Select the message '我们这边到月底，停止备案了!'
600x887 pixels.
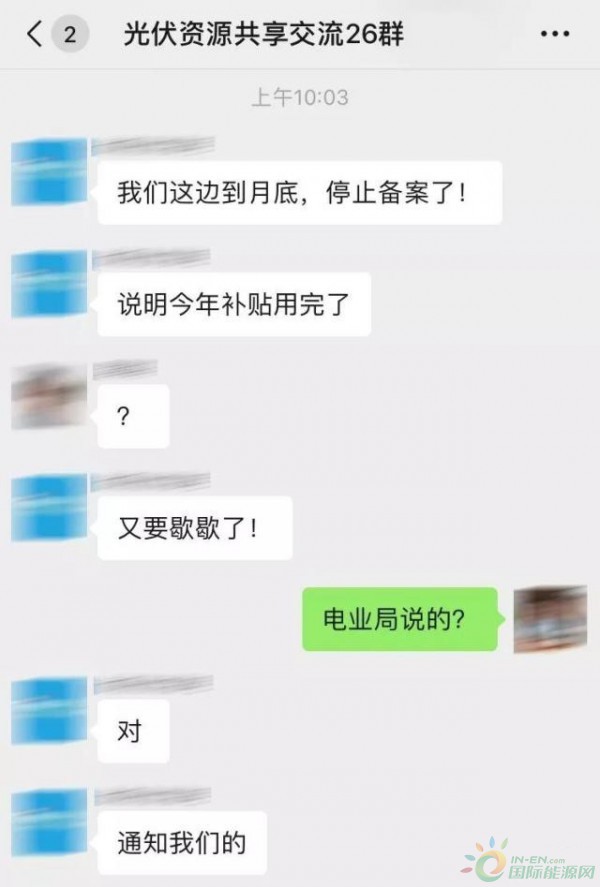point(300,193)
